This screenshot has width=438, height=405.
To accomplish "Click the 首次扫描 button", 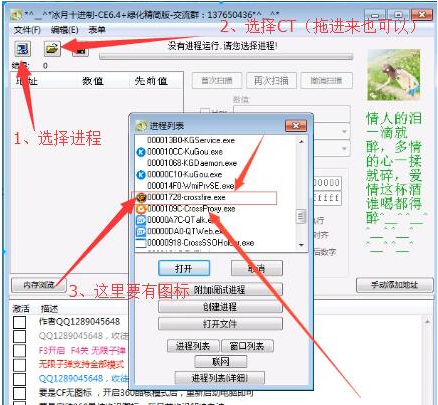I will click(x=217, y=80).
